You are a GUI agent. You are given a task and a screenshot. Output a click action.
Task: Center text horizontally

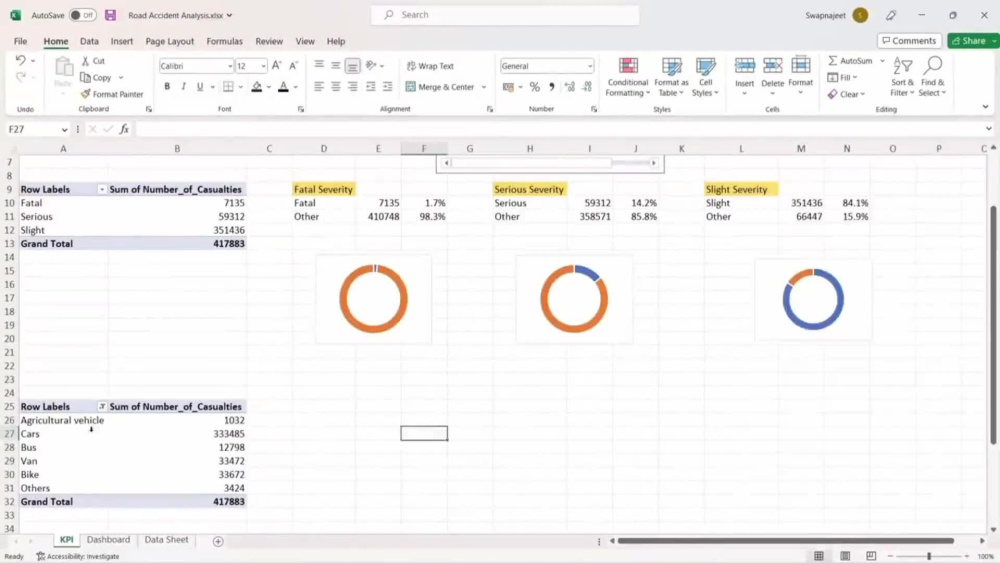(x=335, y=86)
